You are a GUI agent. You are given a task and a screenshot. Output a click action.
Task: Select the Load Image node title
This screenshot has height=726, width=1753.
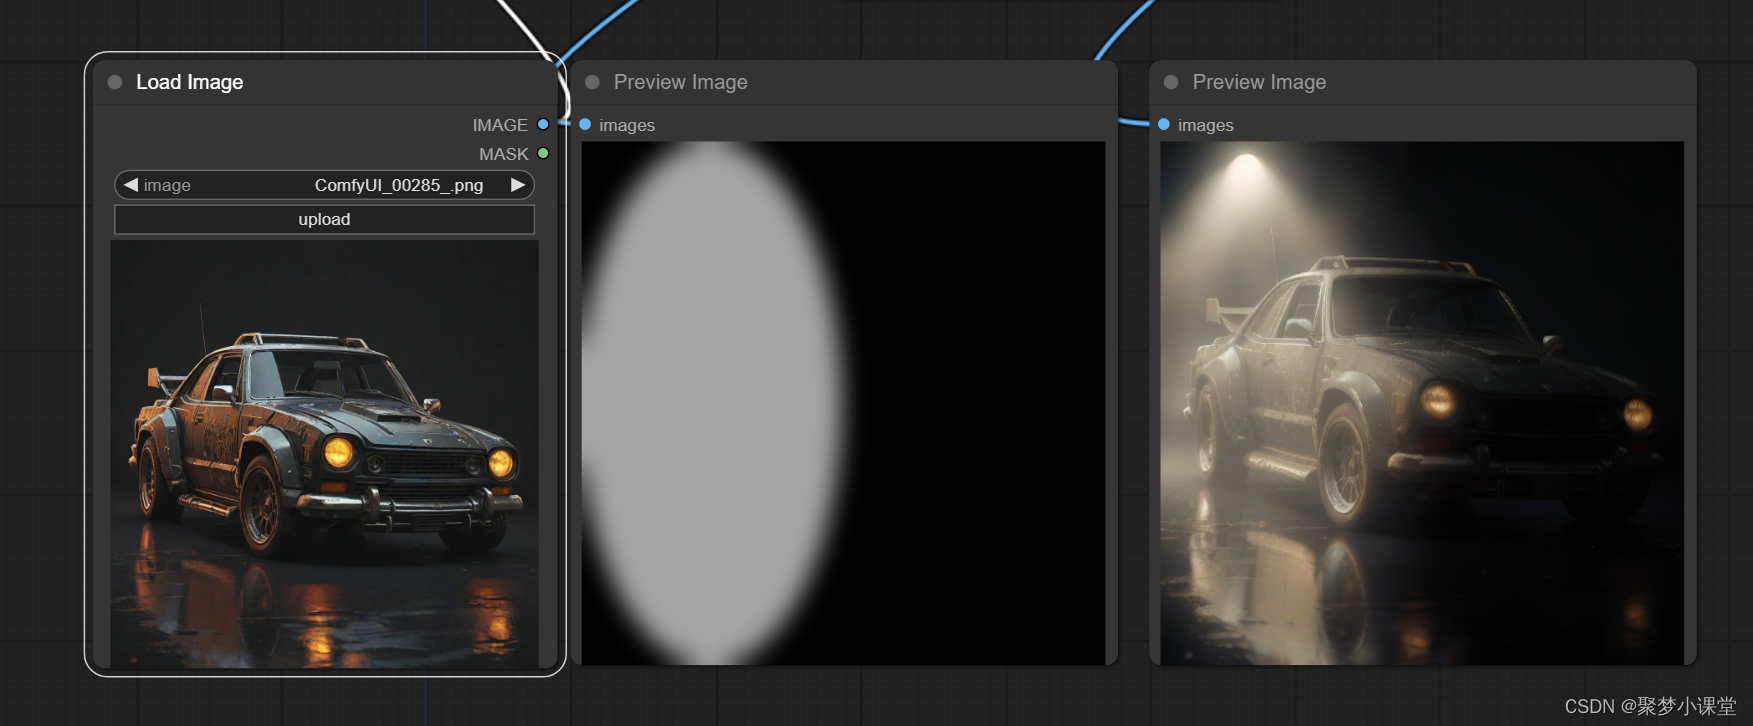189,82
